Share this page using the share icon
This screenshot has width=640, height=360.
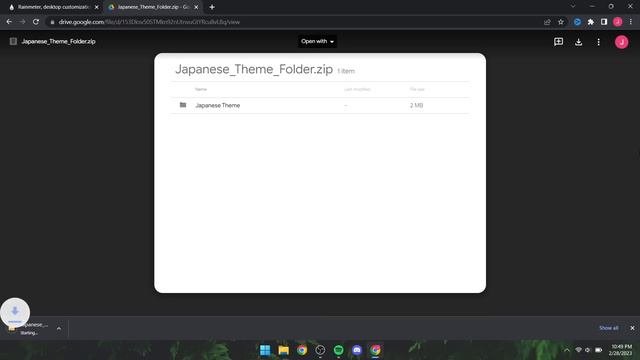click(547, 22)
